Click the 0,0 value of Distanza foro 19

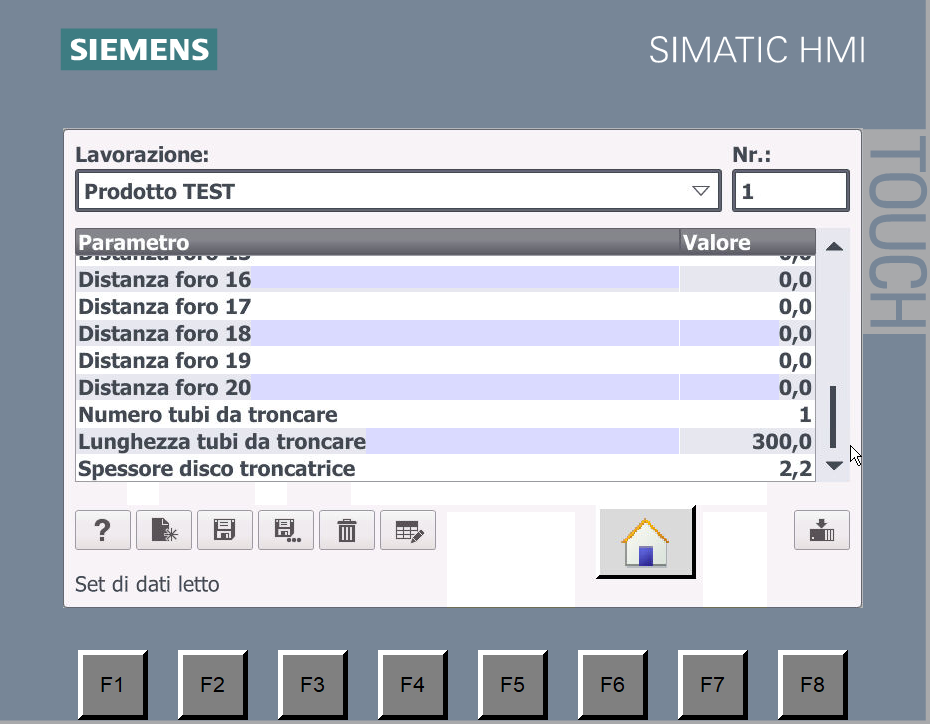795,361
